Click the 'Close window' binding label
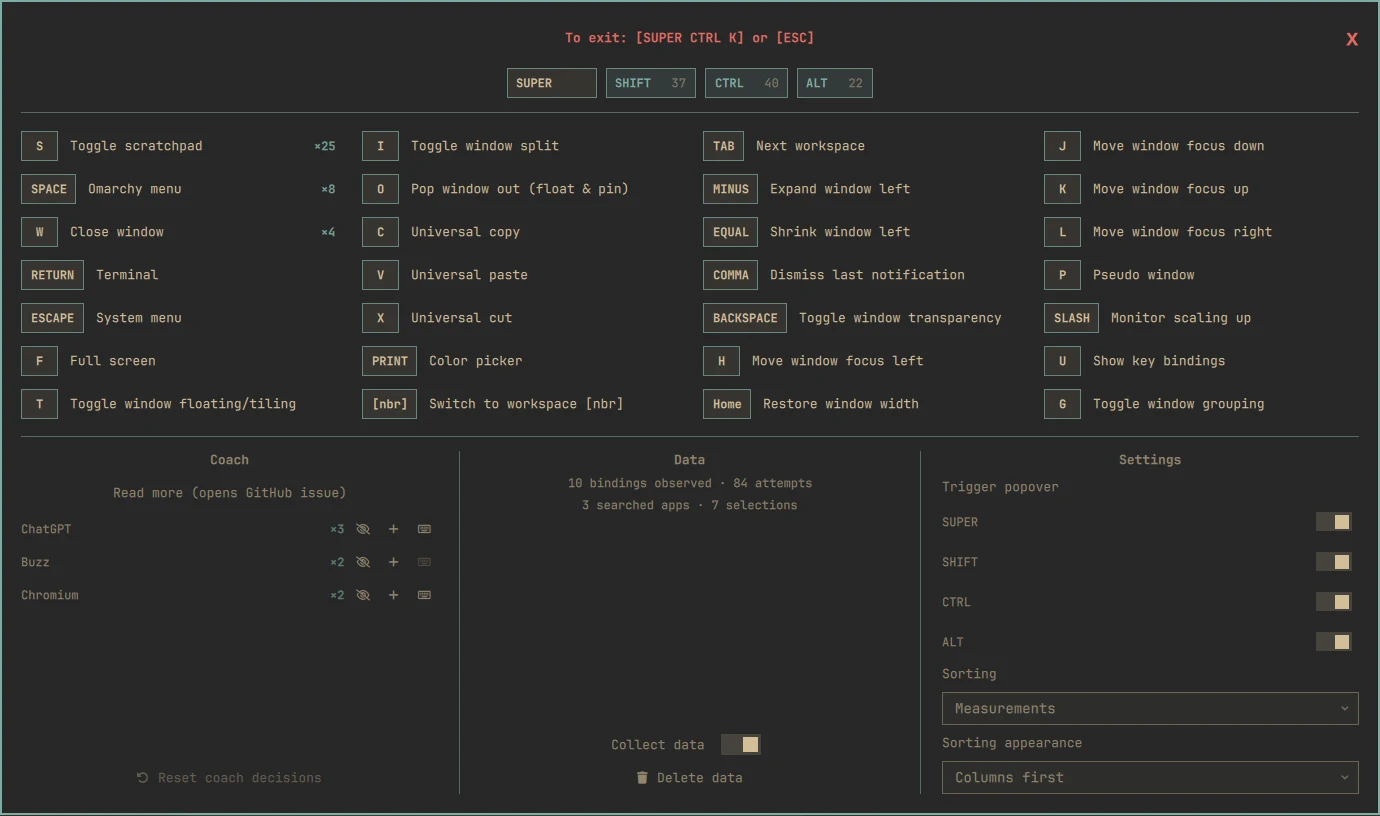 pyautogui.click(x=117, y=232)
